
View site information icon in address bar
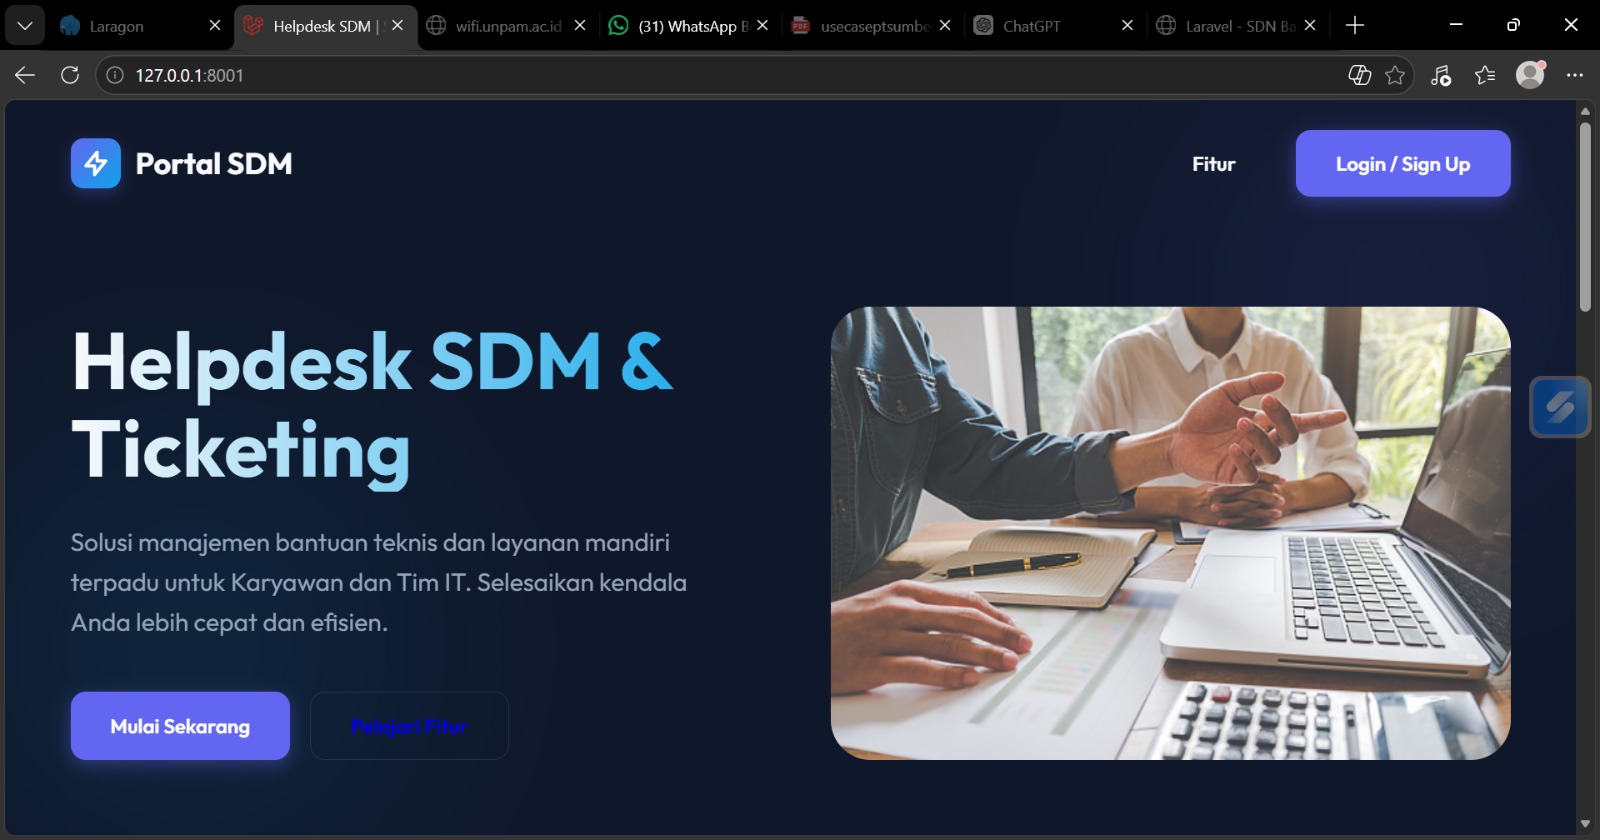115,75
